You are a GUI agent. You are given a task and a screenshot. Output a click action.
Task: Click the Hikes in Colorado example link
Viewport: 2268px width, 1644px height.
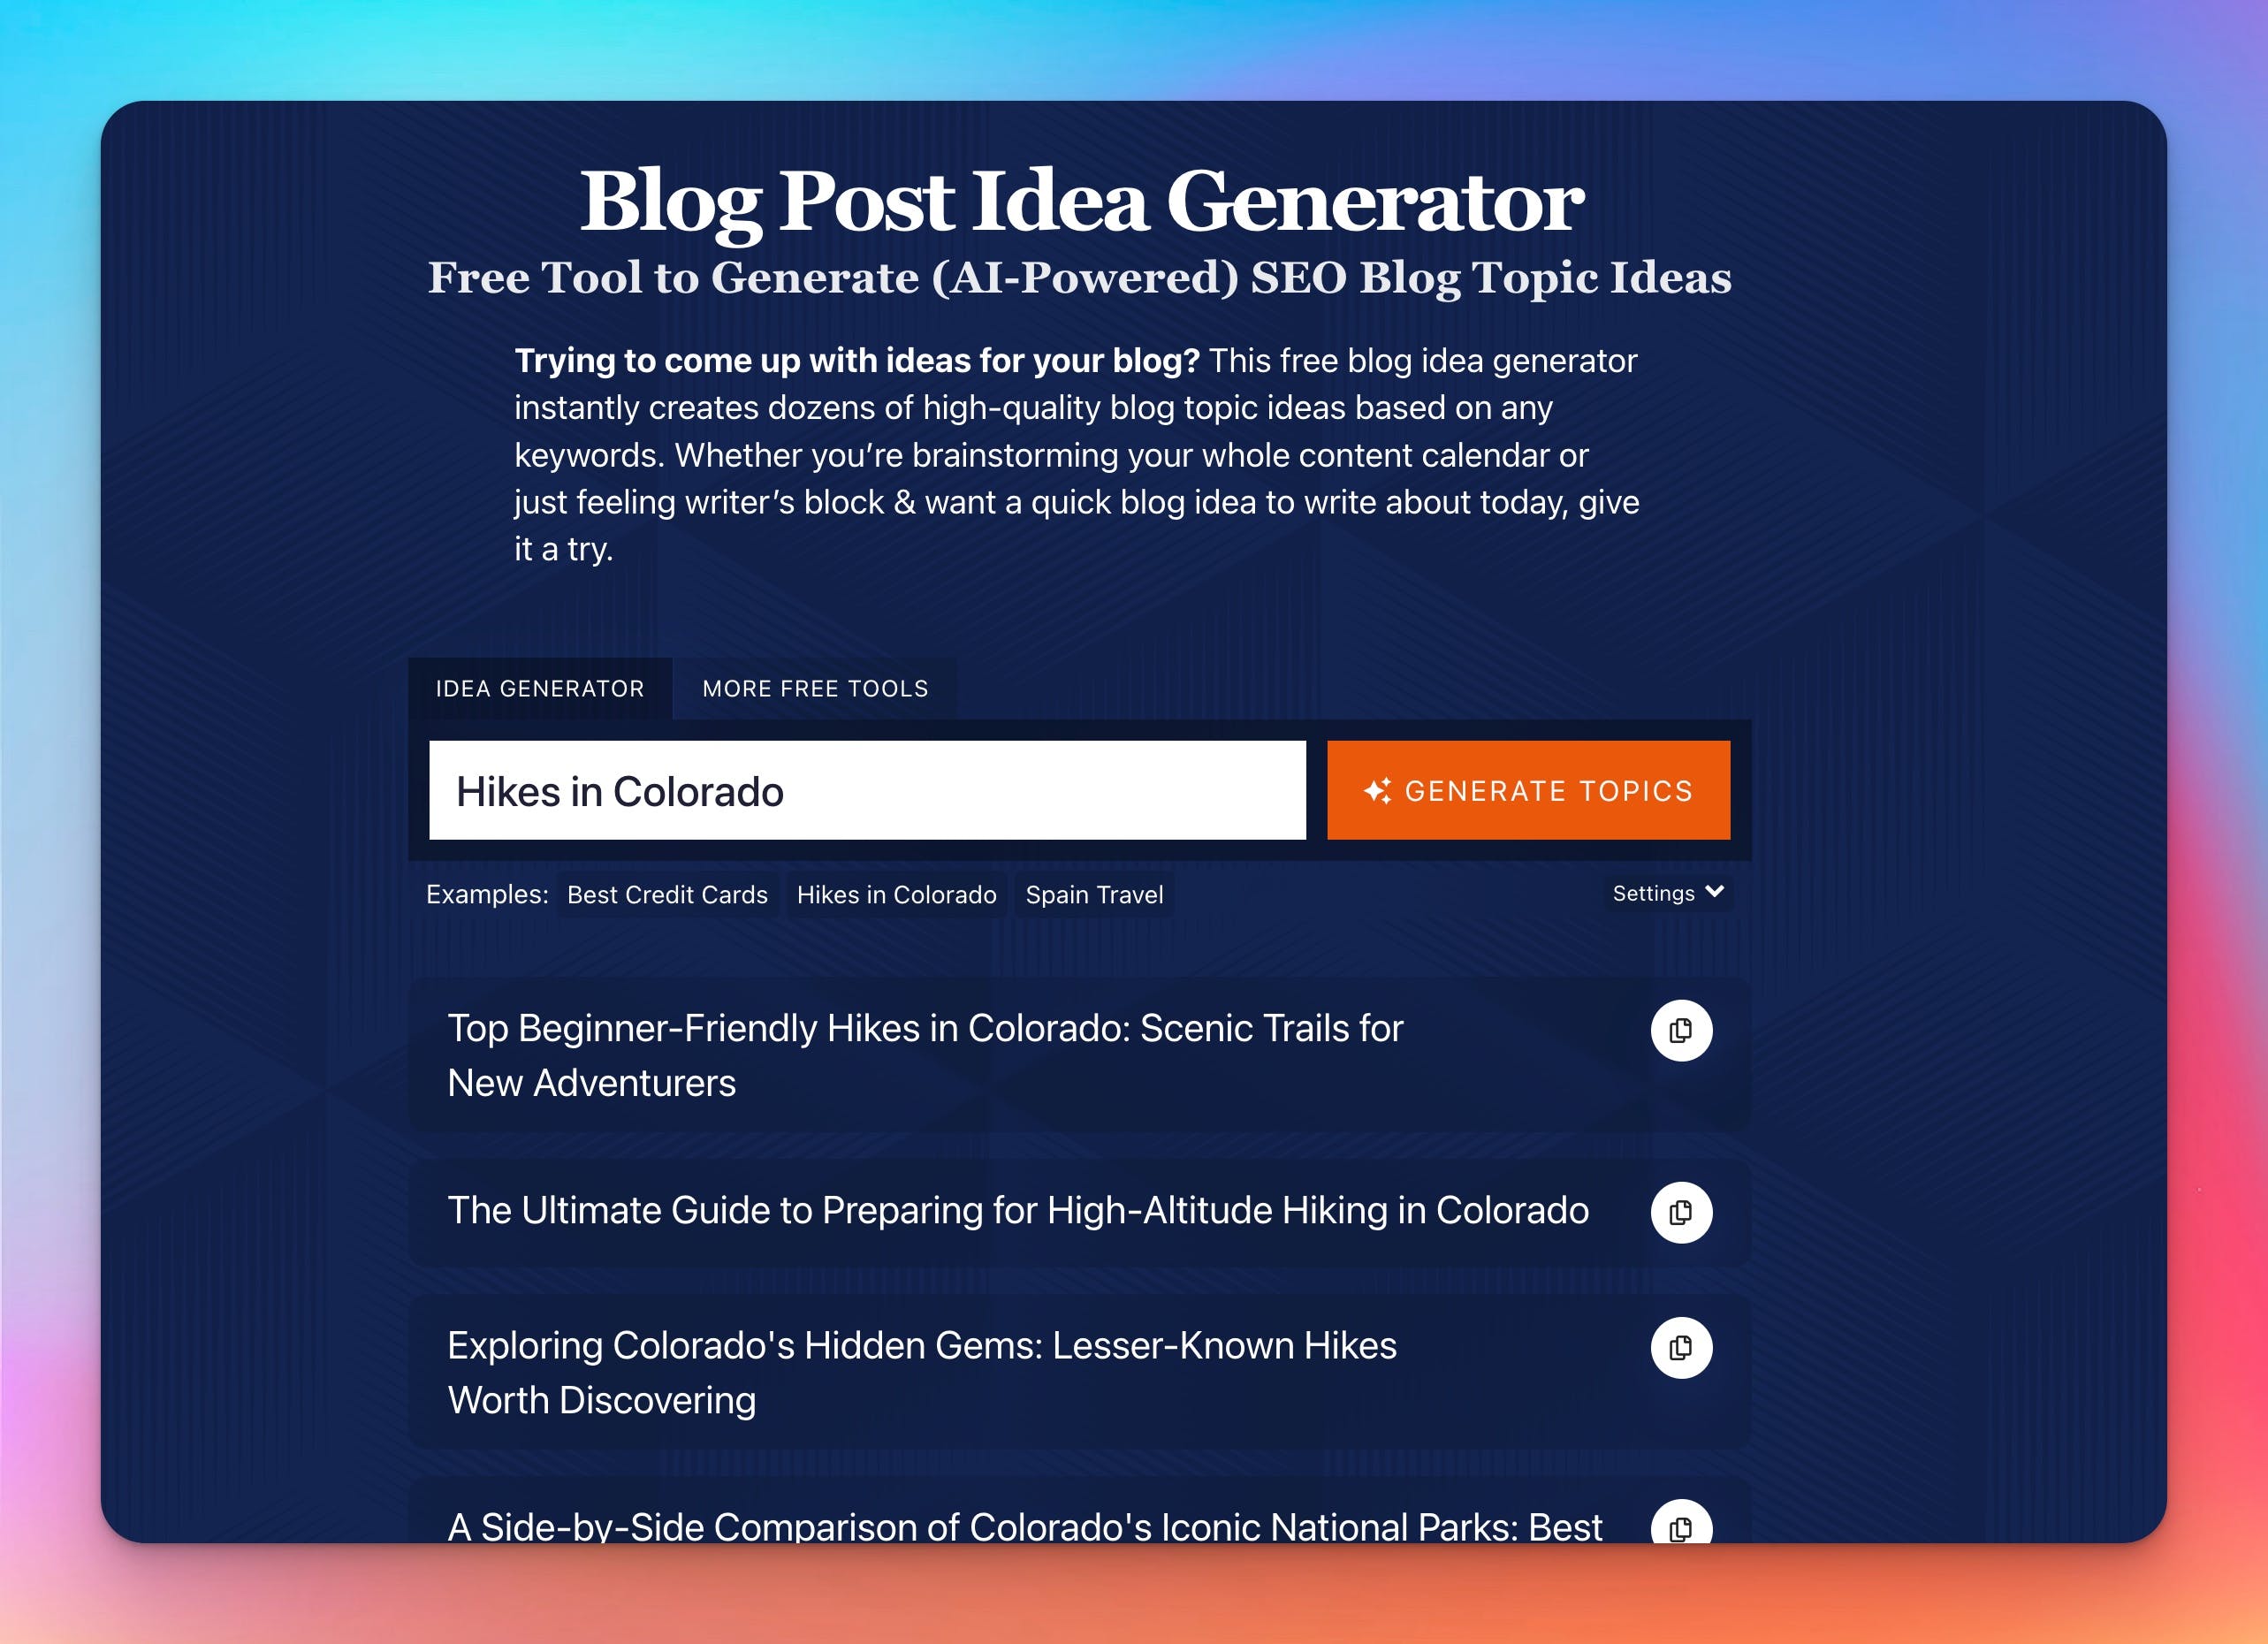(898, 894)
